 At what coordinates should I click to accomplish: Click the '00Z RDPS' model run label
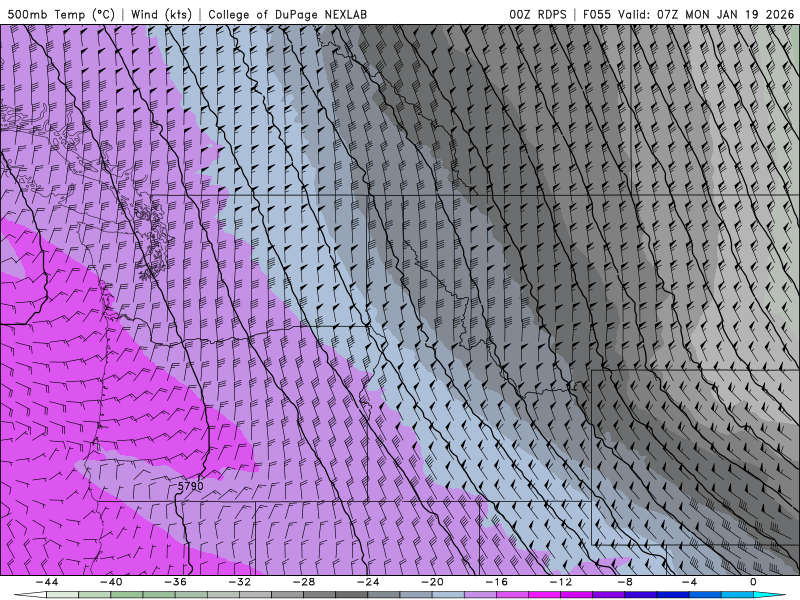click(538, 14)
